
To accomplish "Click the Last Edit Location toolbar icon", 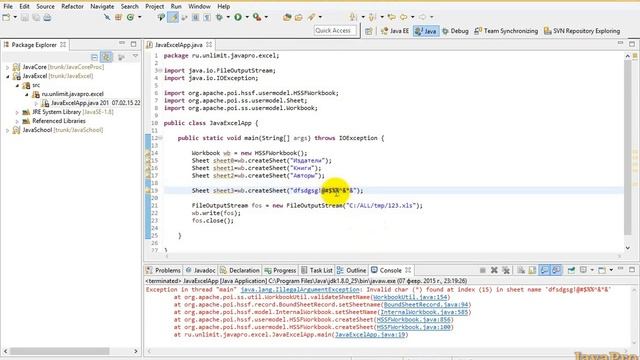I will point(392,17).
